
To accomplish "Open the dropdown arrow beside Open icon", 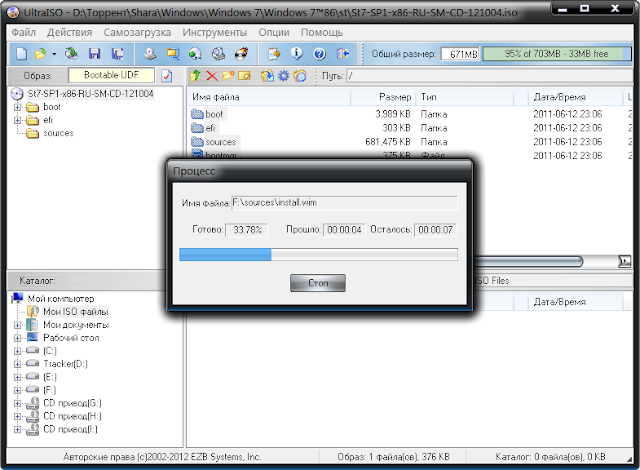I will (53, 54).
